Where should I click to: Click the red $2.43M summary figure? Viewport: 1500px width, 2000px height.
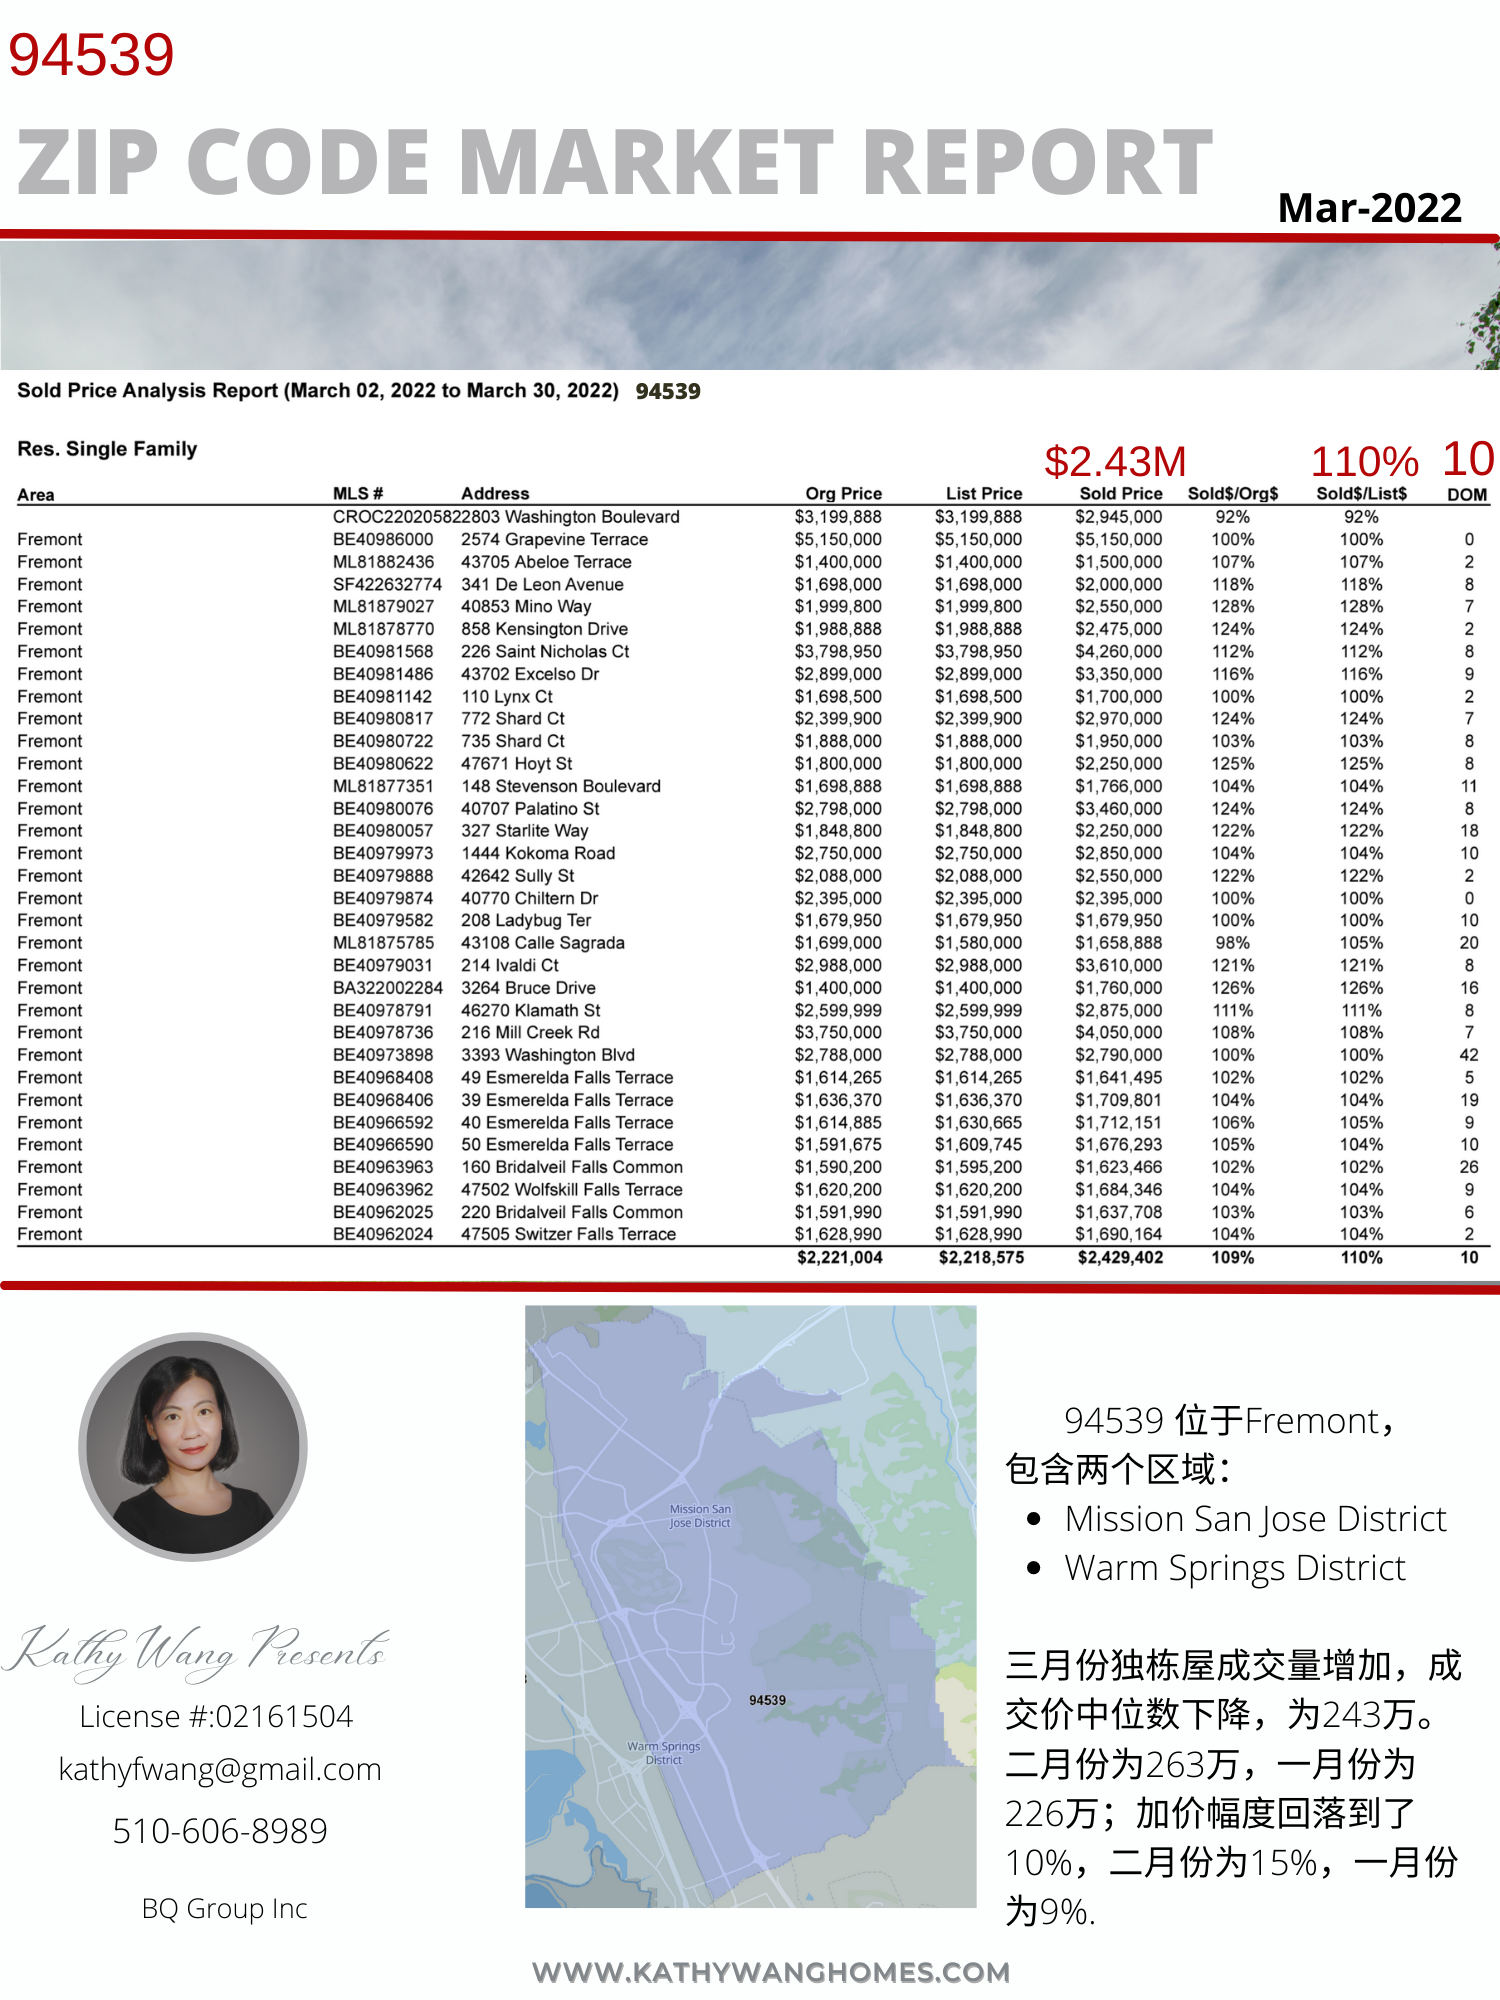pyautogui.click(x=1115, y=461)
